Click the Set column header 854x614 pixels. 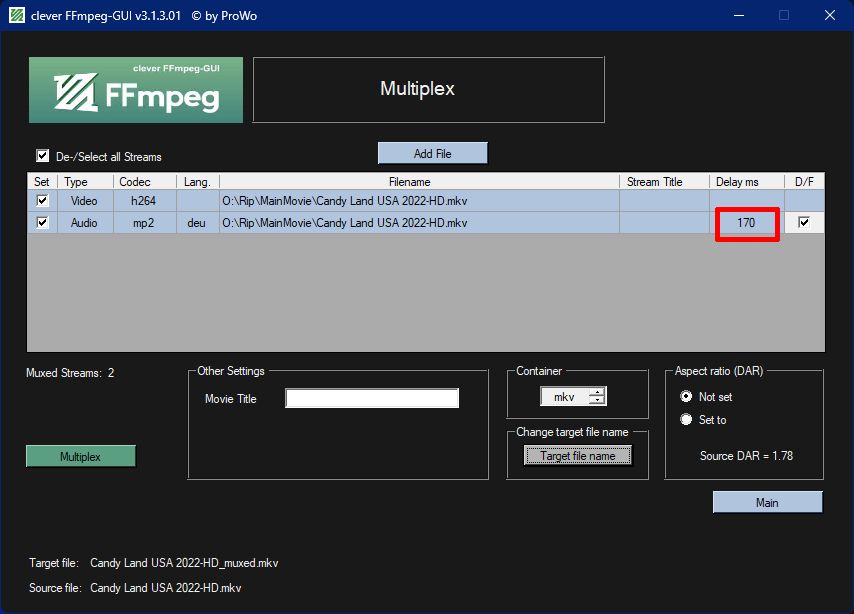pos(42,182)
